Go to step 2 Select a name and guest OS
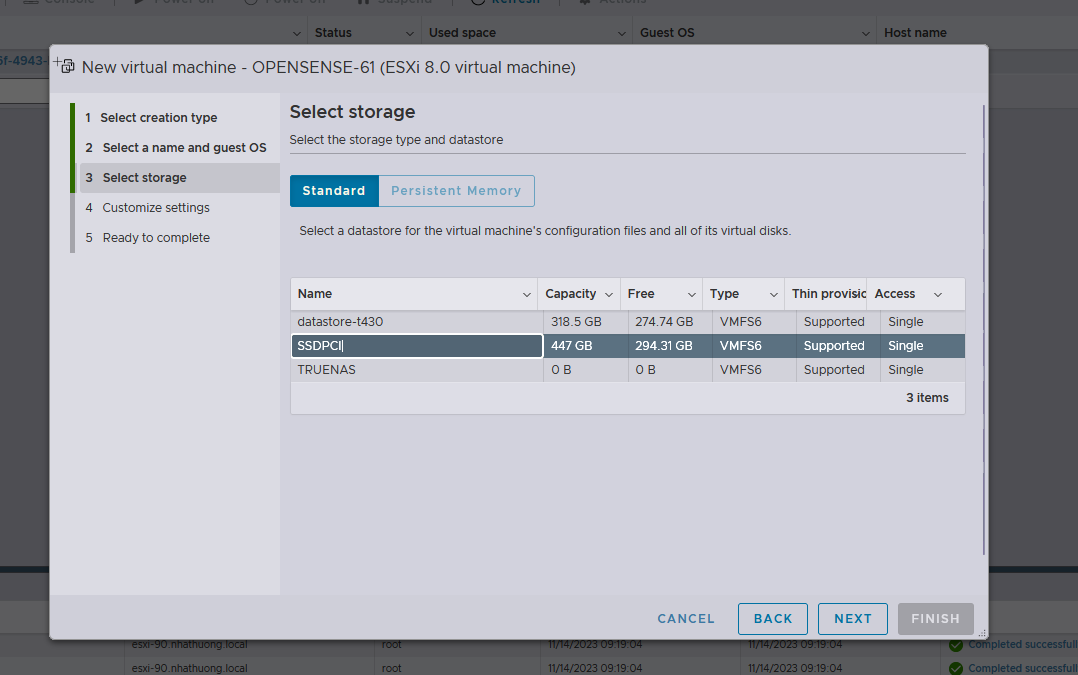The image size is (1078, 675). [184, 148]
